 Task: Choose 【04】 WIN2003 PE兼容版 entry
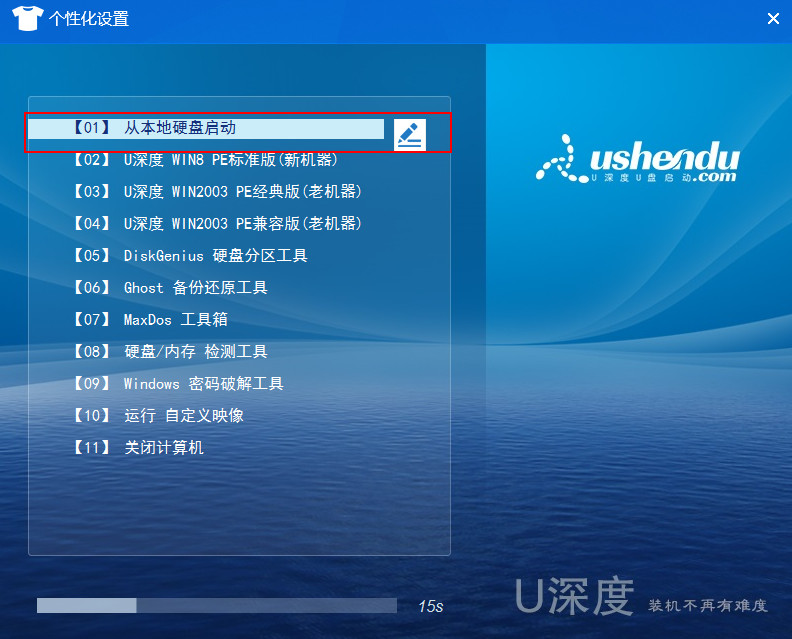coord(217,223)
